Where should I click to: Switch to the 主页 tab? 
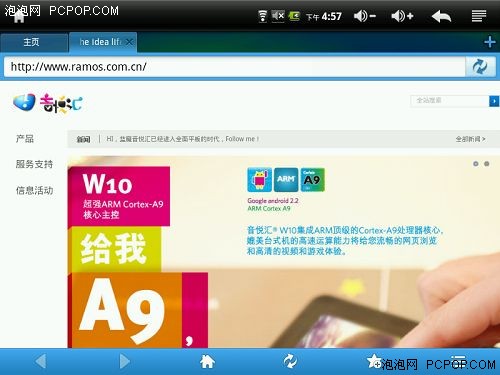click(34, 42)
